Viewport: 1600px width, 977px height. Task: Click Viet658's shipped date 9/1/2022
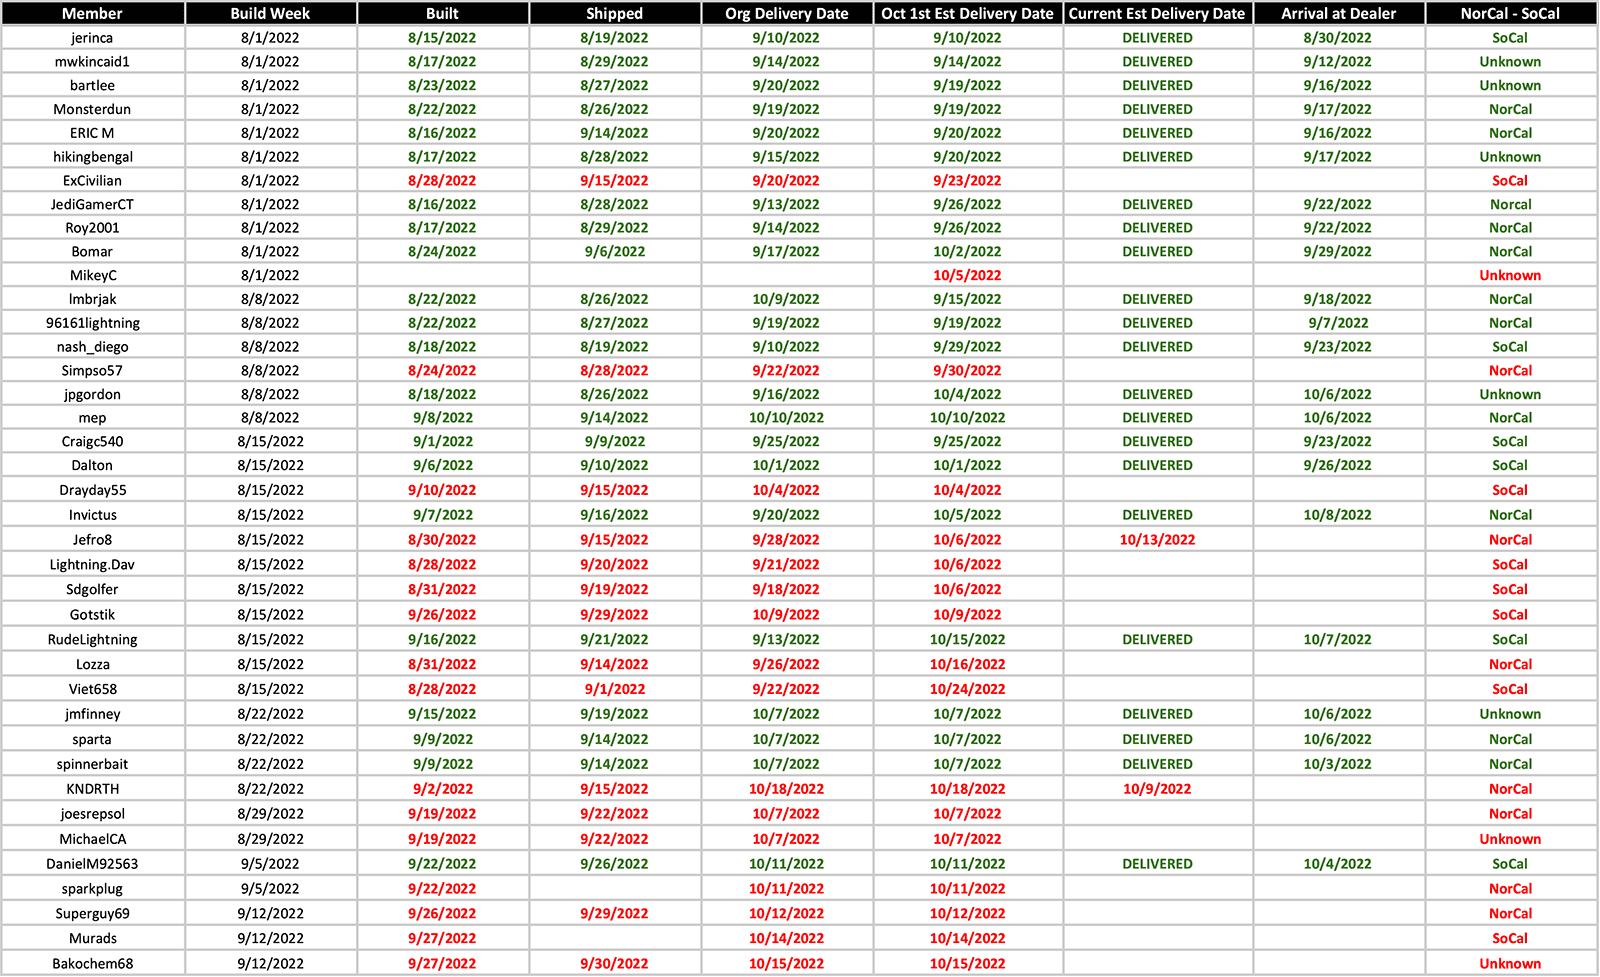tap(615, 689)
